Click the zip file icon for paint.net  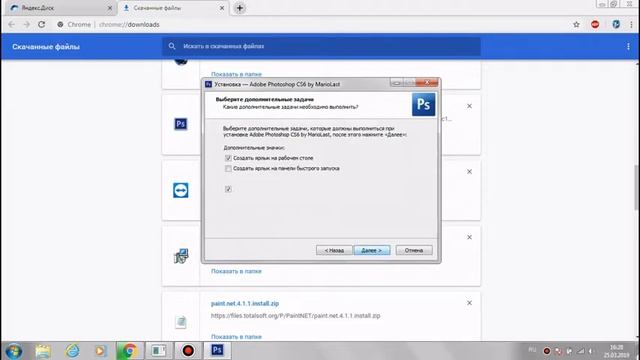pyautogui.click(x=181, y=322)
